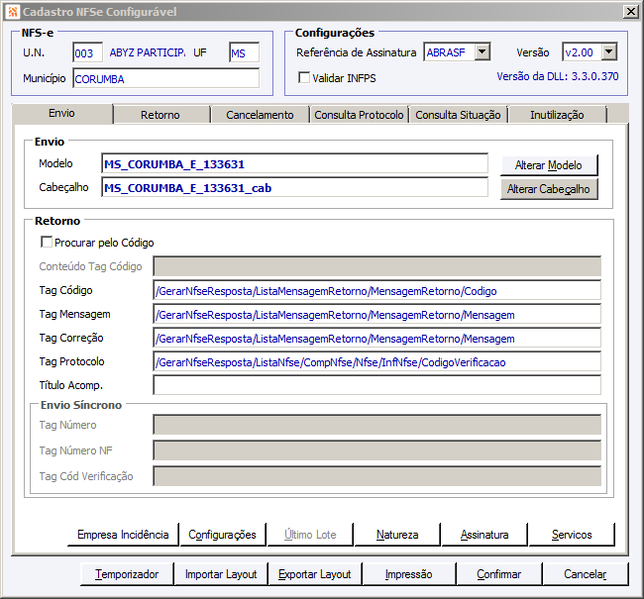
Task: Select the Envio tab
Action: [x=62, y=113]
